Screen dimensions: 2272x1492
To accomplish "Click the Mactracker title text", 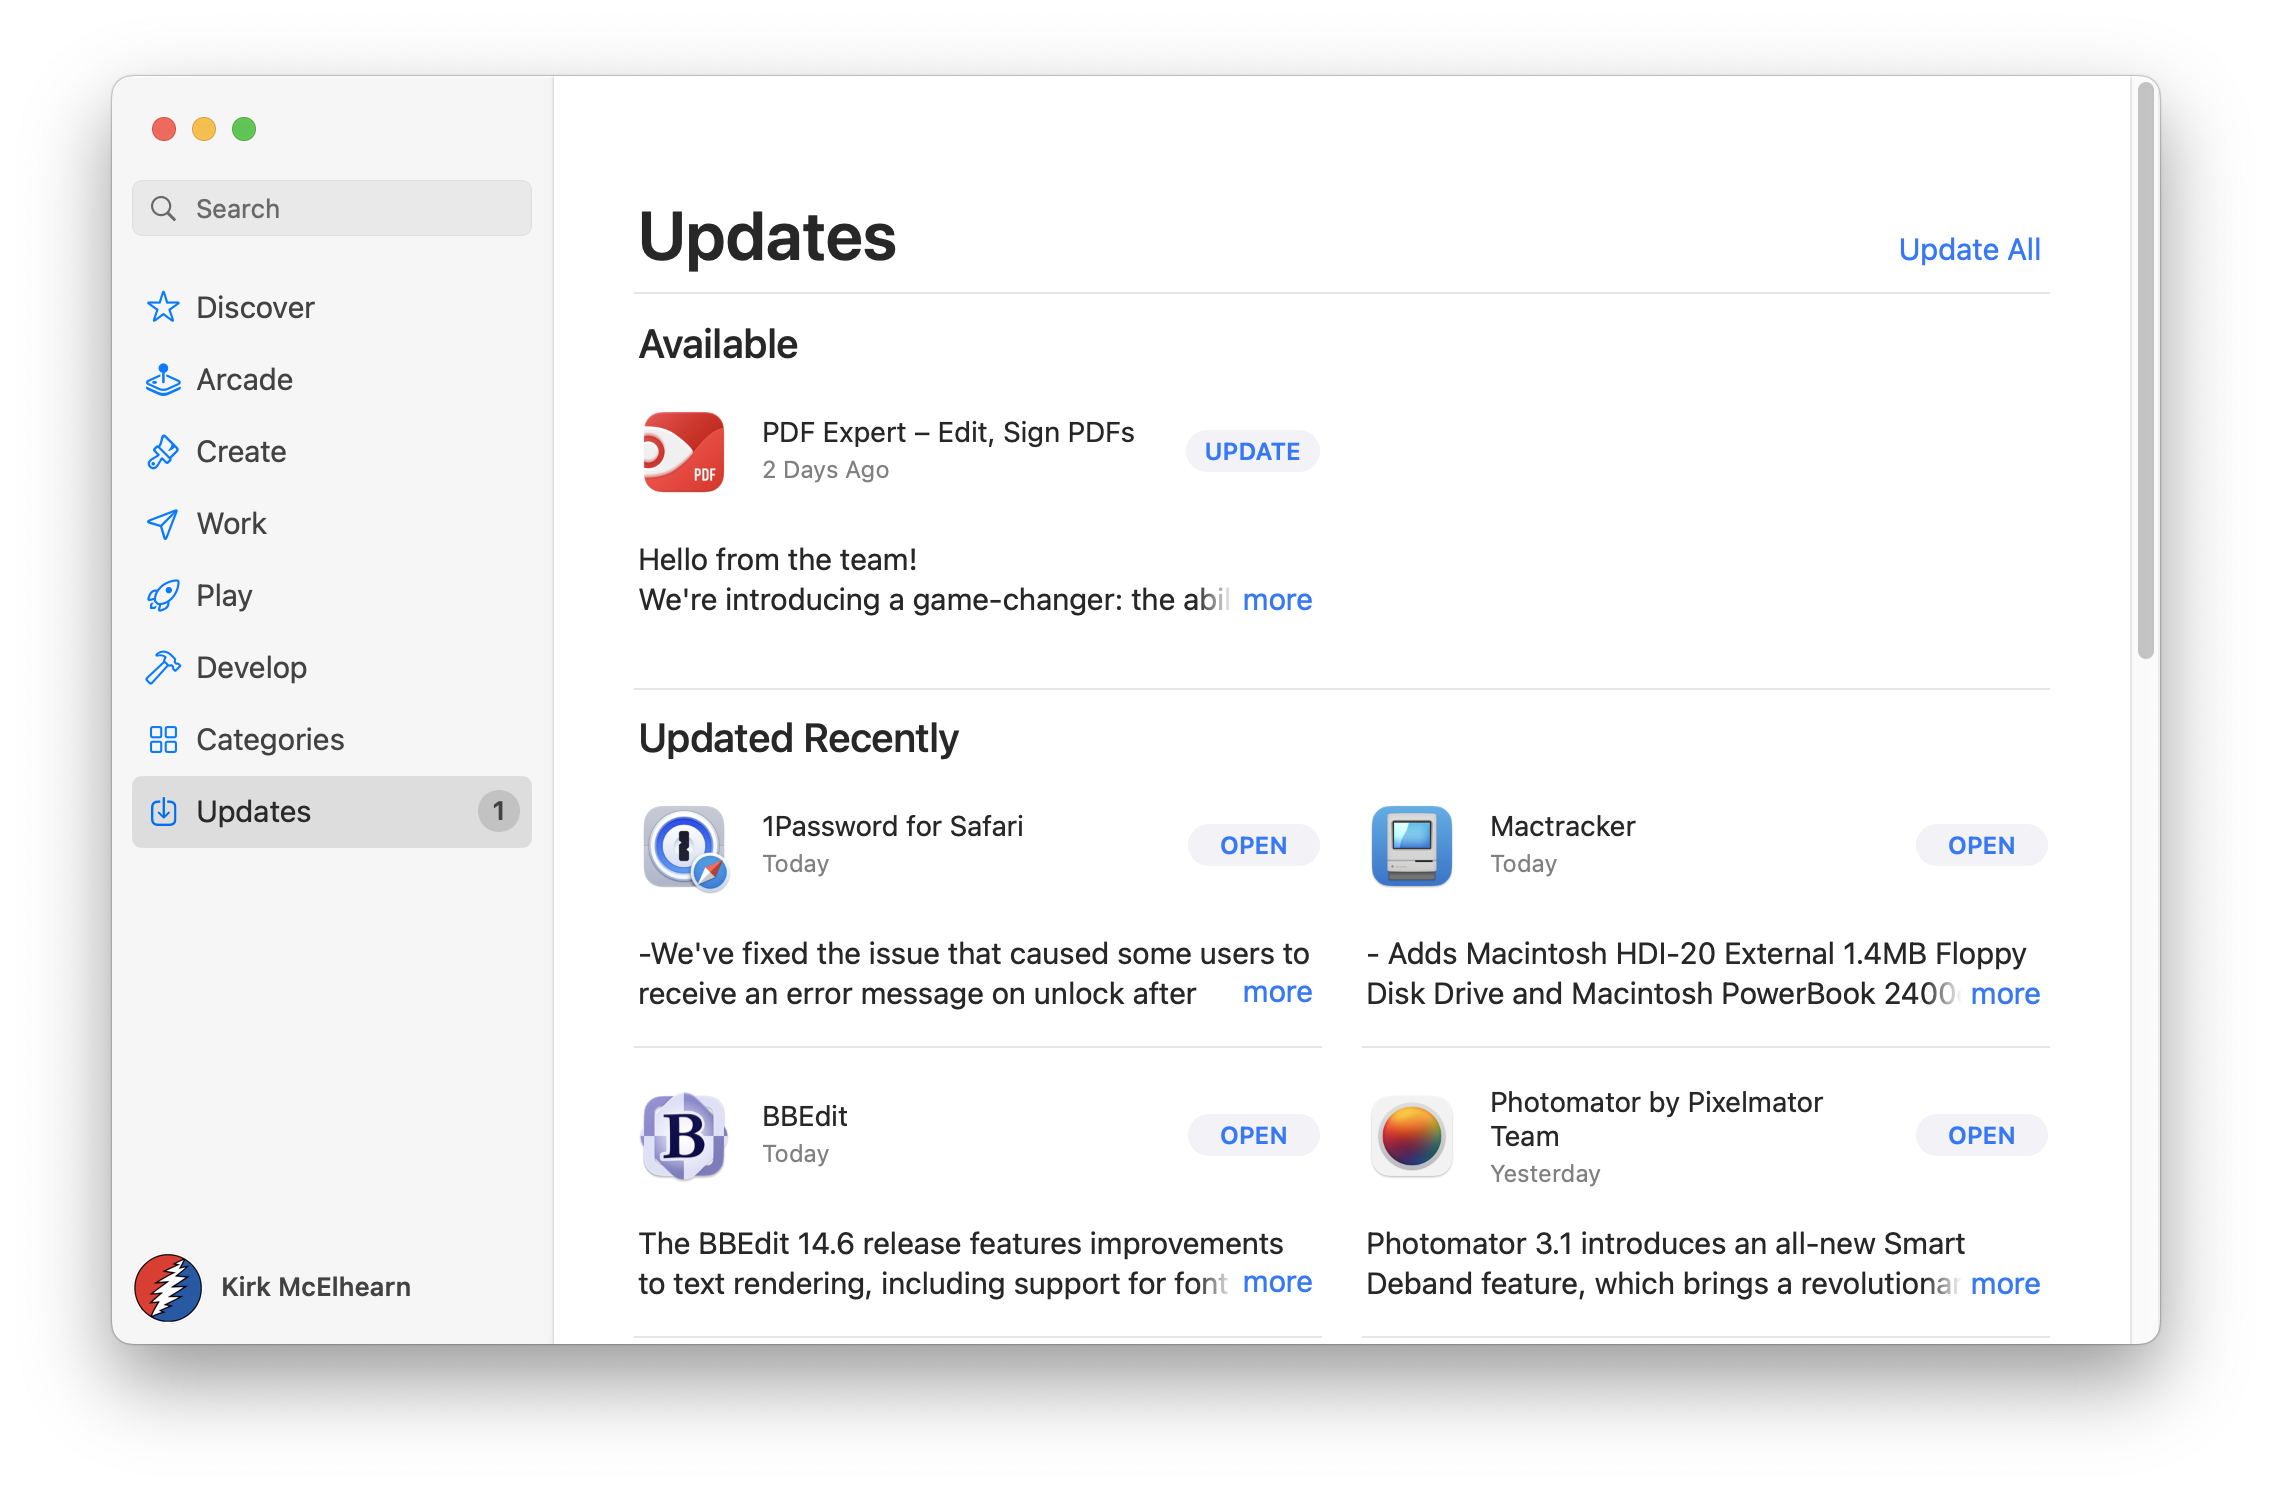I will coord(1562,826).
